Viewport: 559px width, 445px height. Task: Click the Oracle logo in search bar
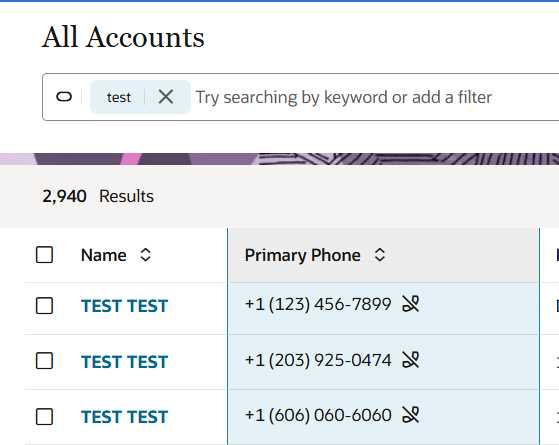point(64,97)
